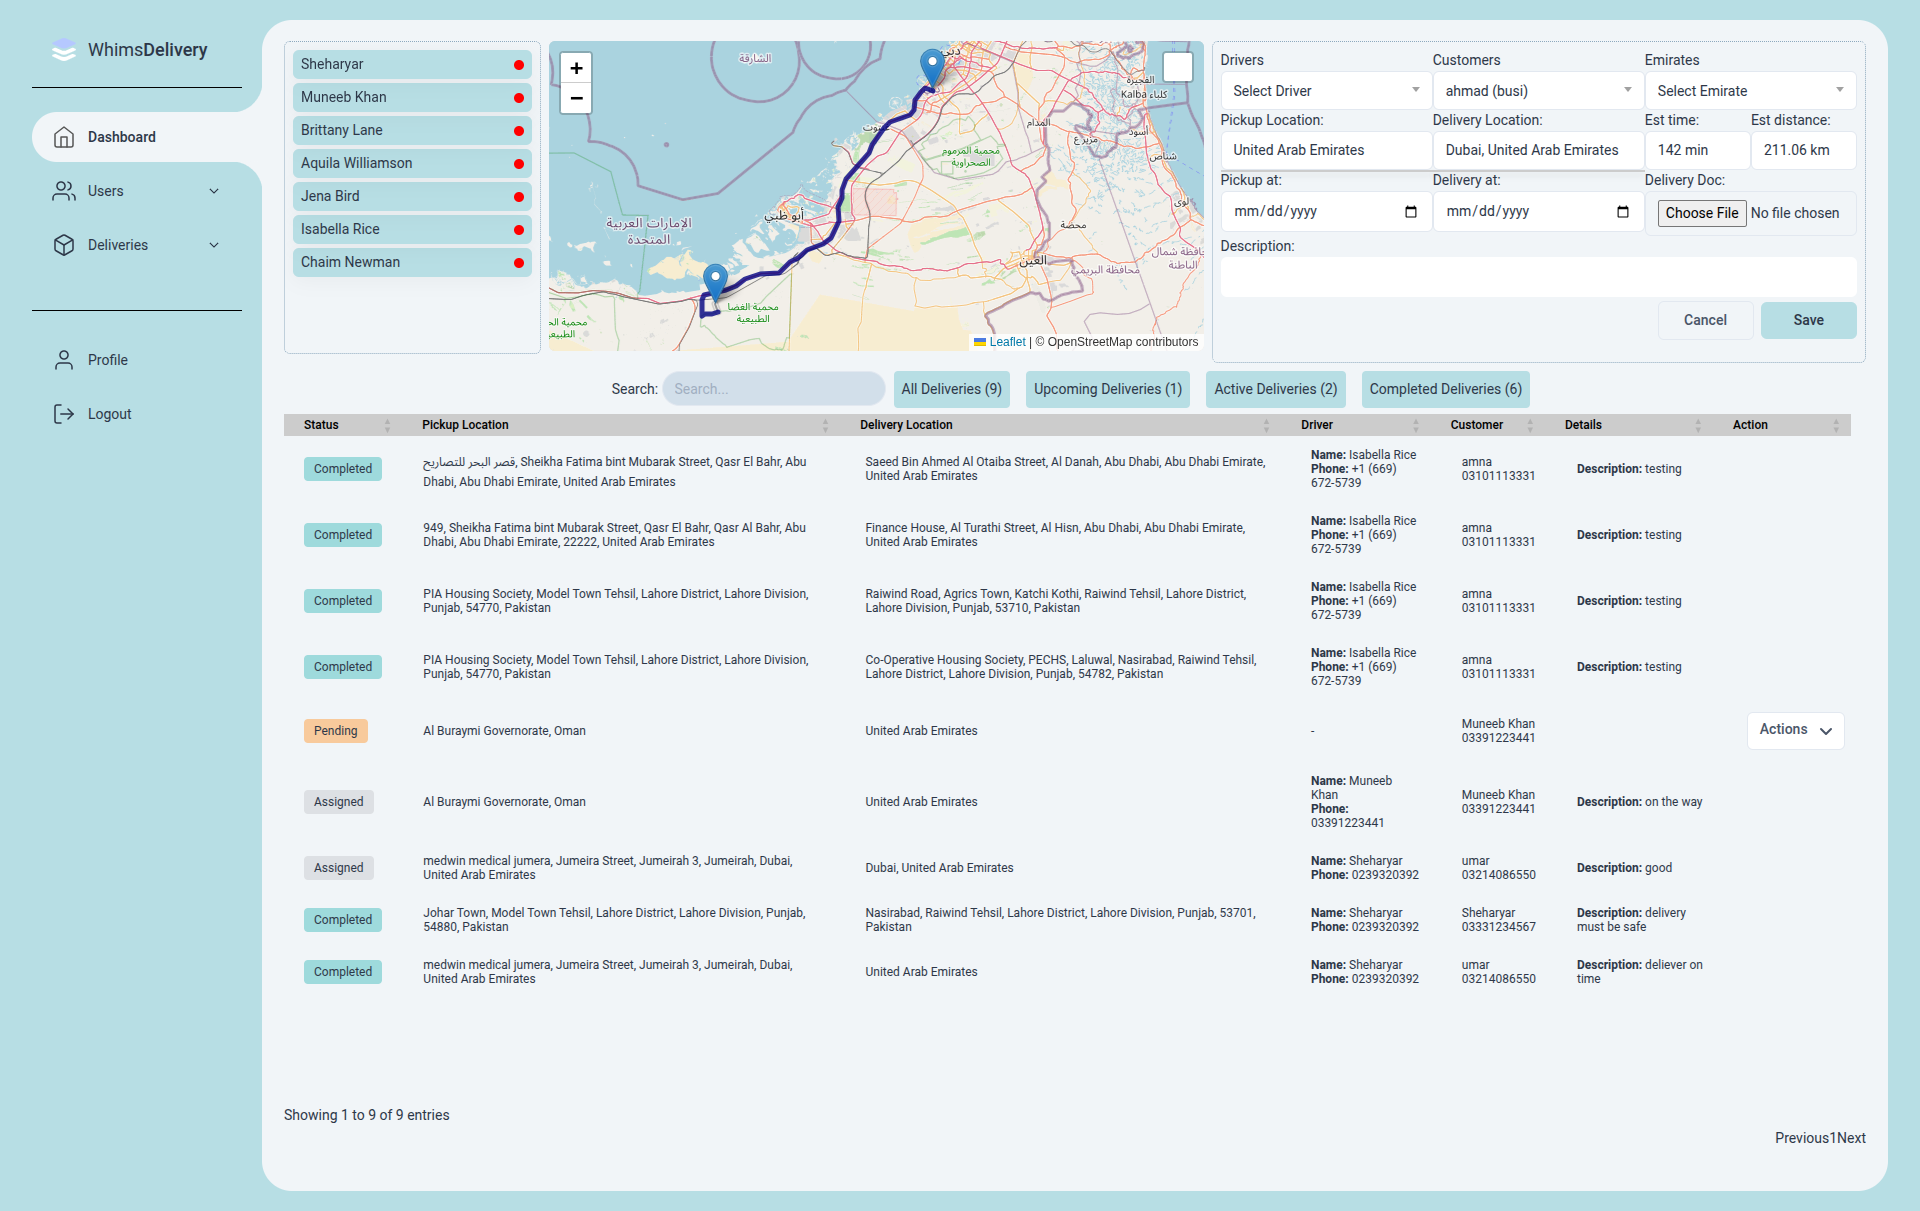Open the calendar icon in the Pickup at field
Image resolution: width=1920 pixels, height=1211 pixels.
[x=1411, y=212]
